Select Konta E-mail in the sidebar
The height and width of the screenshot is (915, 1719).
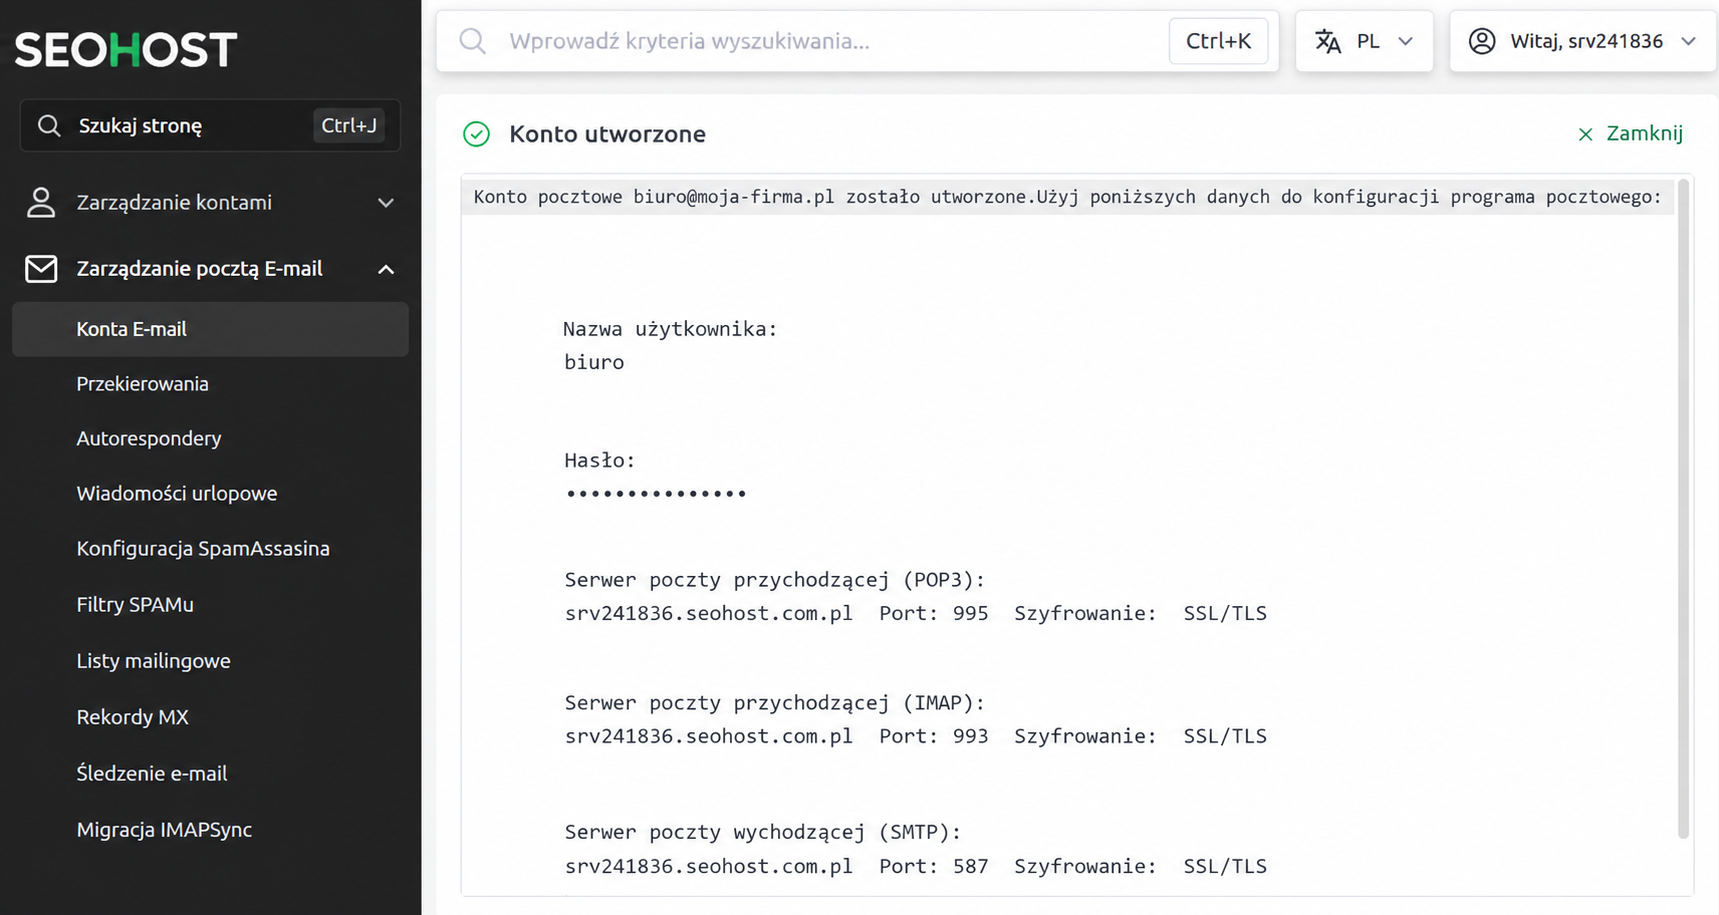point(210,329)
